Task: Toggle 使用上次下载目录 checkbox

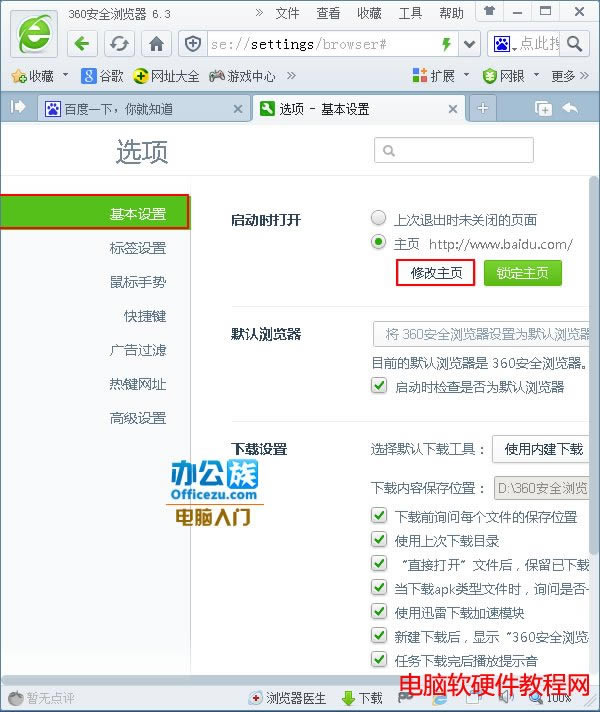Action: 379,539
